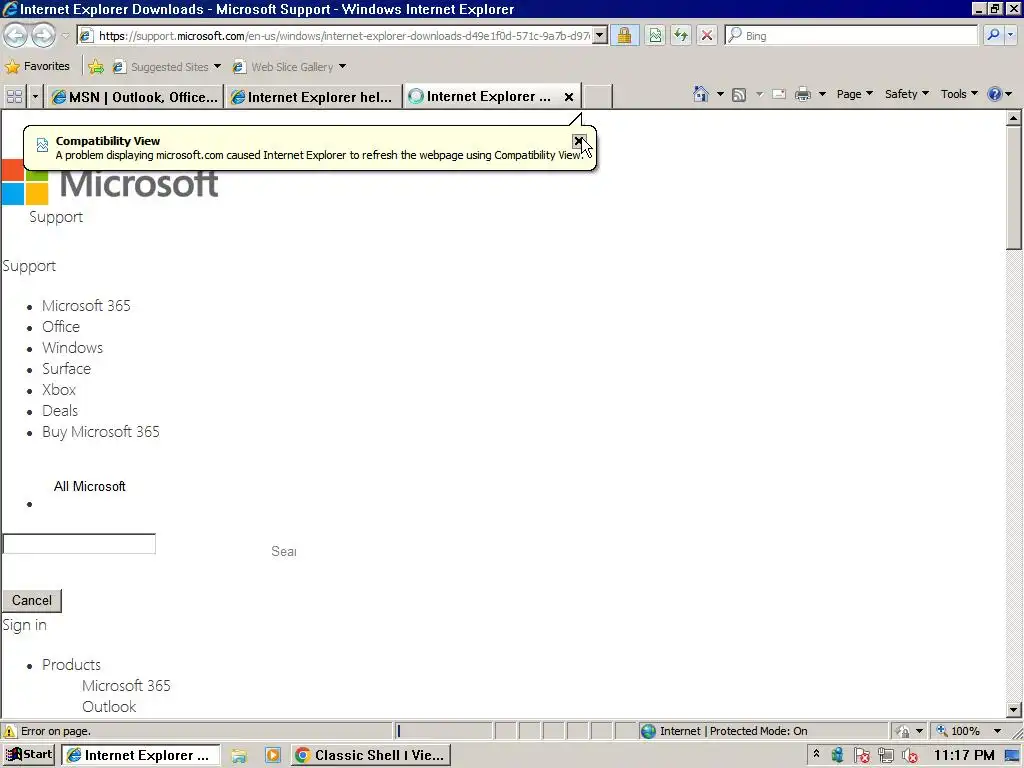This screenshot has height=768, width=1024.
Task: Show hidden tray icons arrow
Action: (816, 754)
